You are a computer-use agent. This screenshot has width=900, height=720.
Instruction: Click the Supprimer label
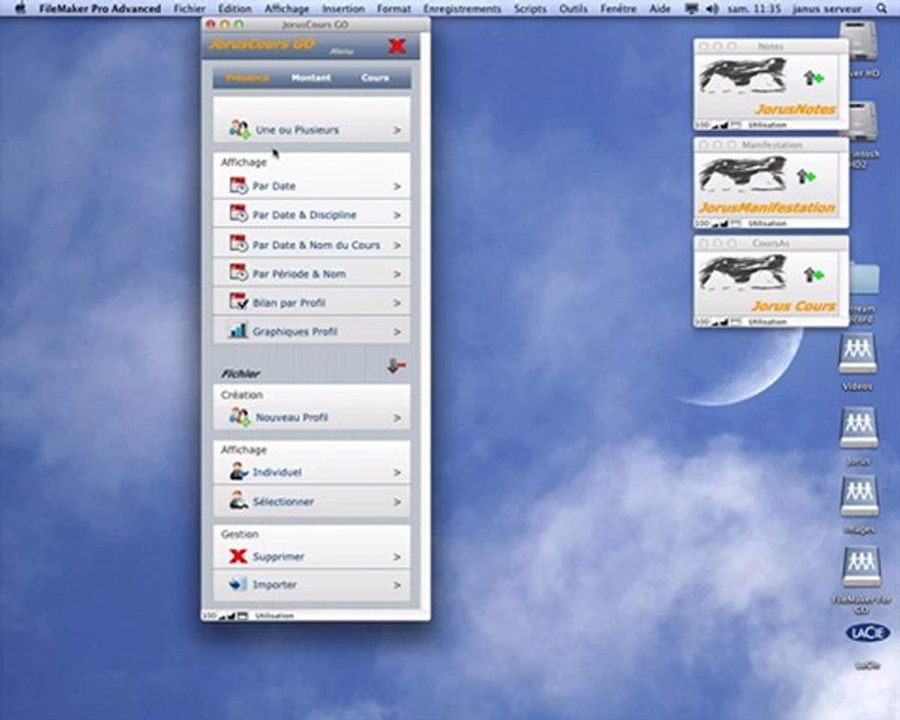click(279, 557)
